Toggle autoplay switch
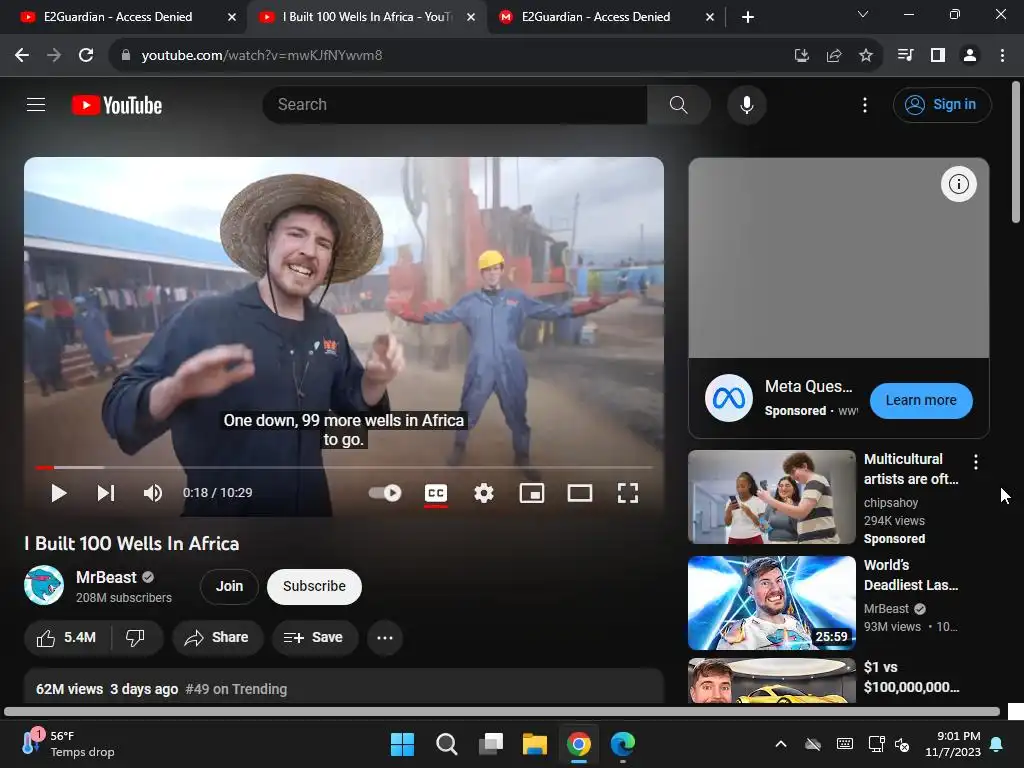Viewport: 1024px width, 768px height. 385,493
